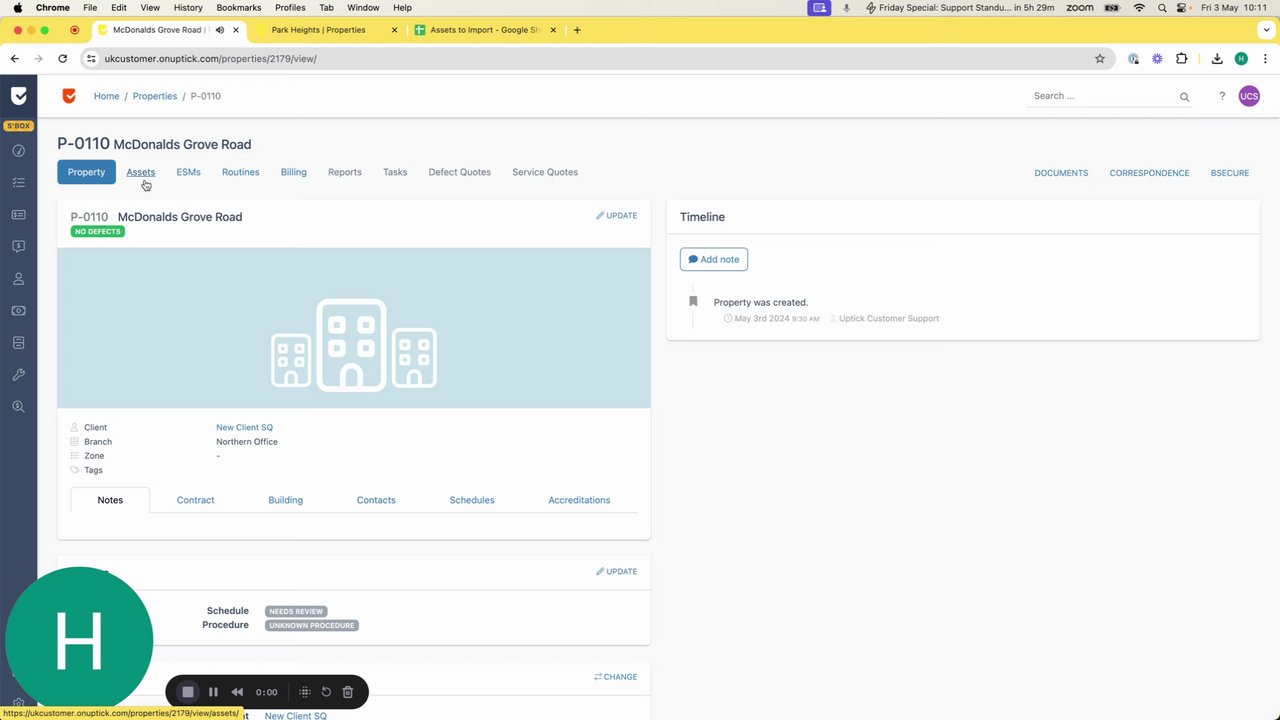Go to Home in breadcrumb
The width and height of the screenshot is (1280, 720).
[x=106, y=96]
